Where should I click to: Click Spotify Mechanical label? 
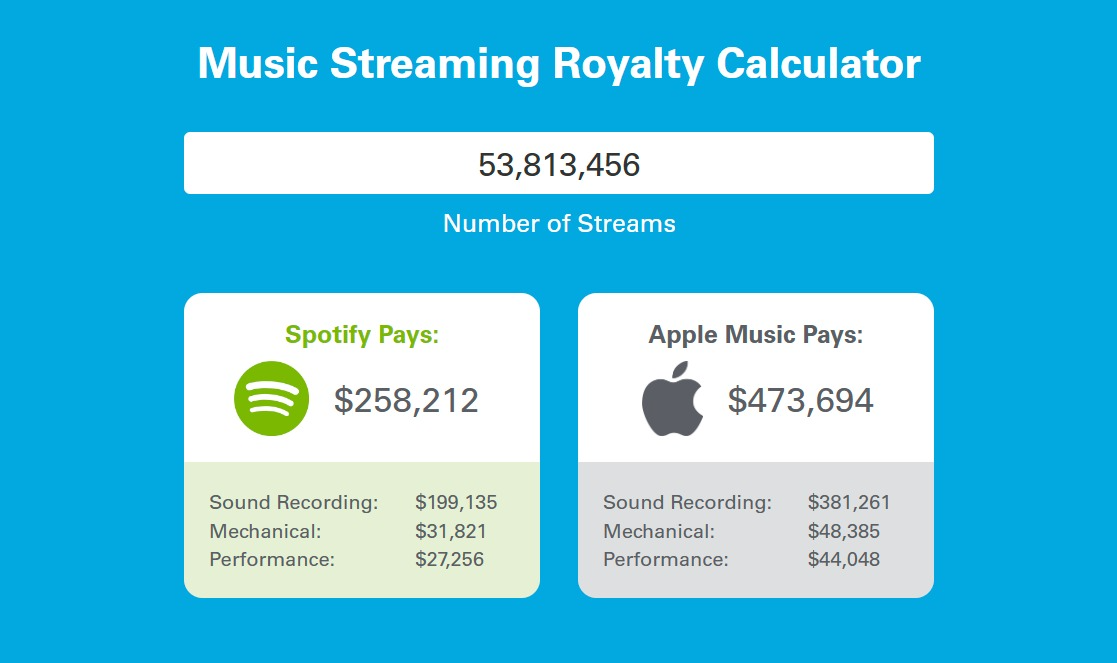coord(265,531)
